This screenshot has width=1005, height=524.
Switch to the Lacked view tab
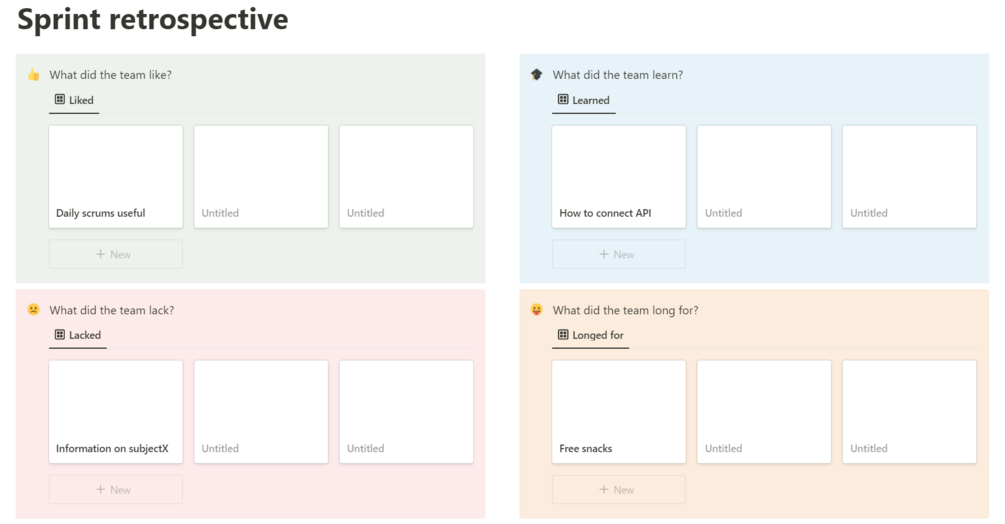tap(78, 335)
